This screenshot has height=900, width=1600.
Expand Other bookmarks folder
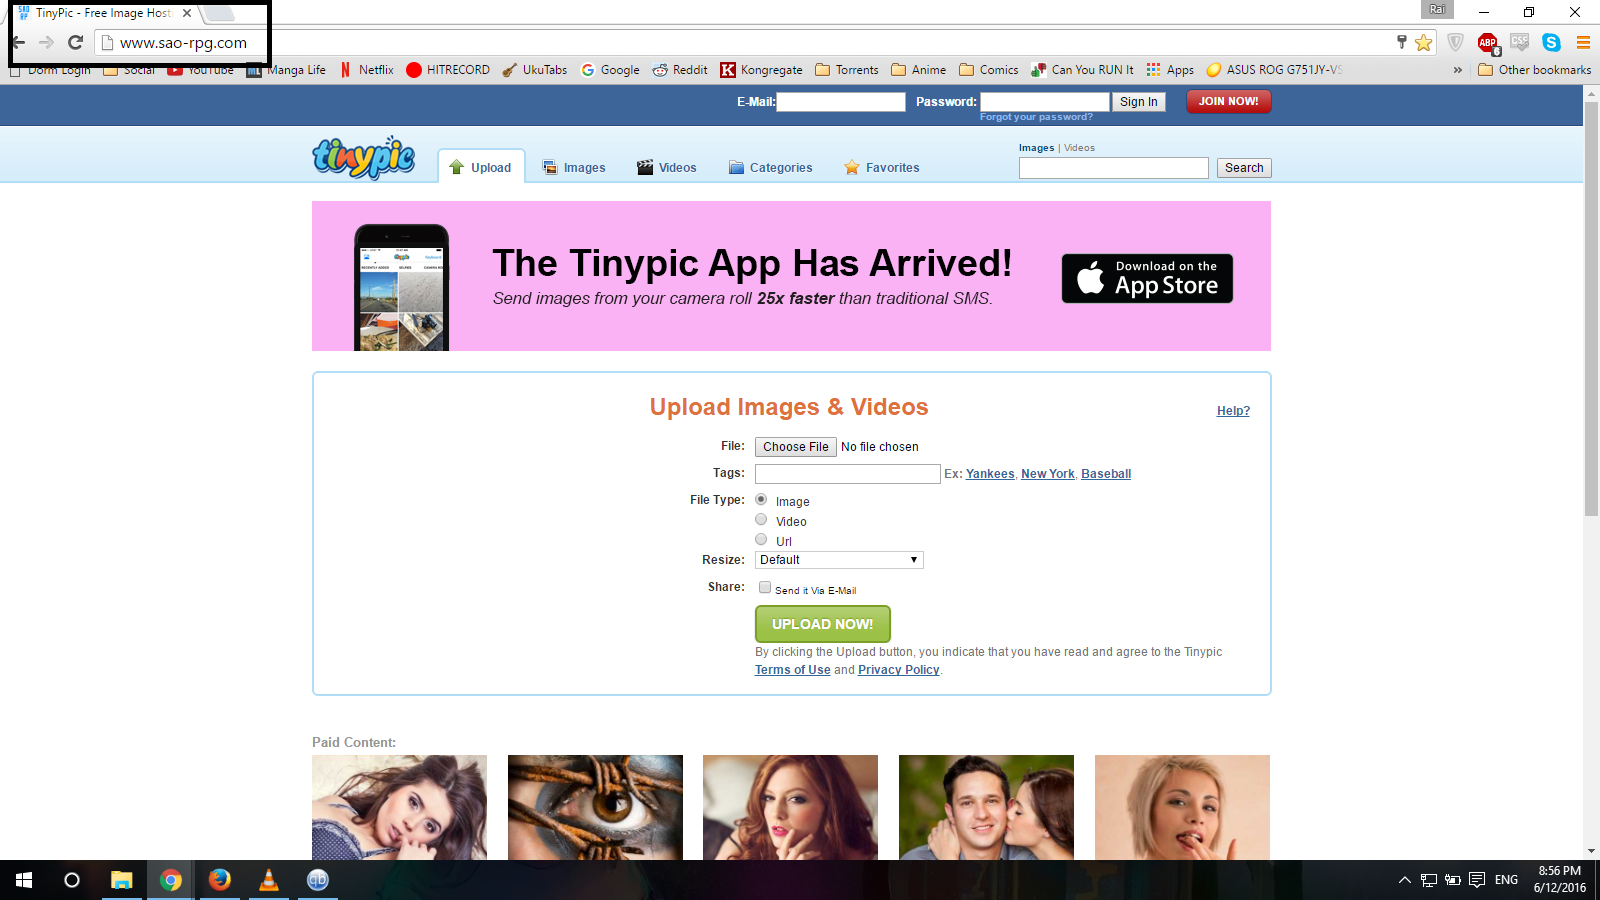tap(1535, 70)
